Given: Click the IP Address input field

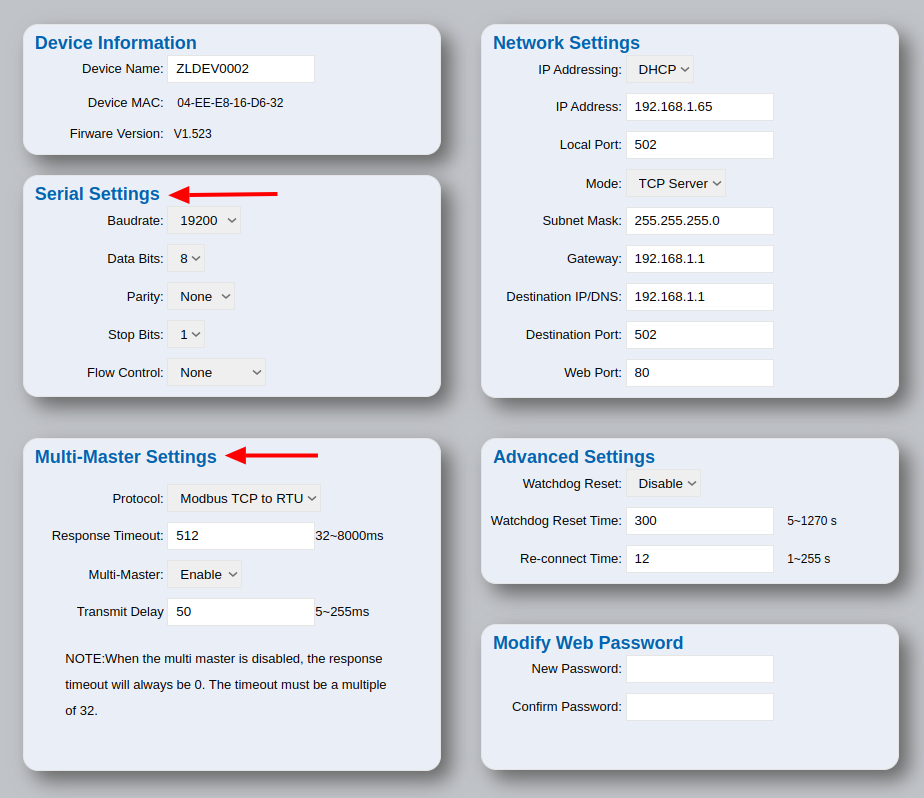Looking at the screenshot, I should point(700,107).
